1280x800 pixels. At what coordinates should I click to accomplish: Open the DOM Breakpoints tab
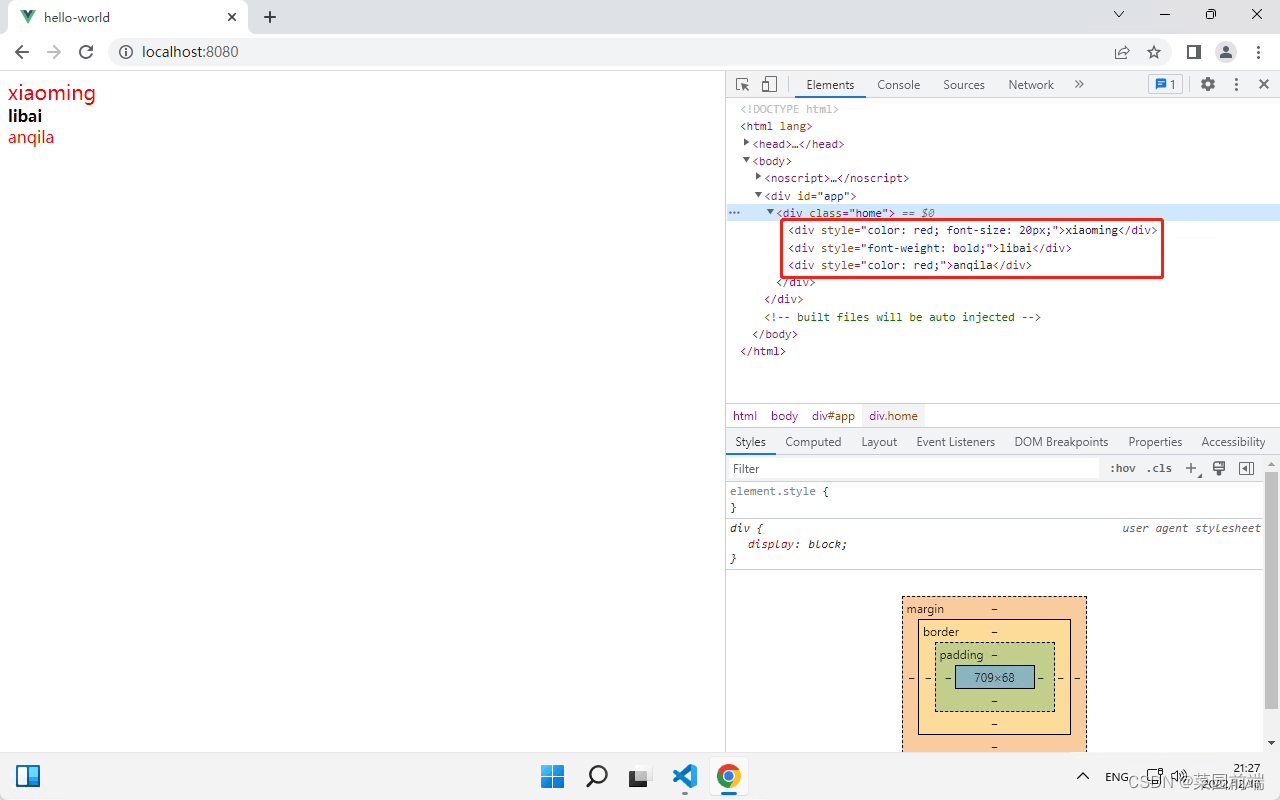tap(1061, 442)
